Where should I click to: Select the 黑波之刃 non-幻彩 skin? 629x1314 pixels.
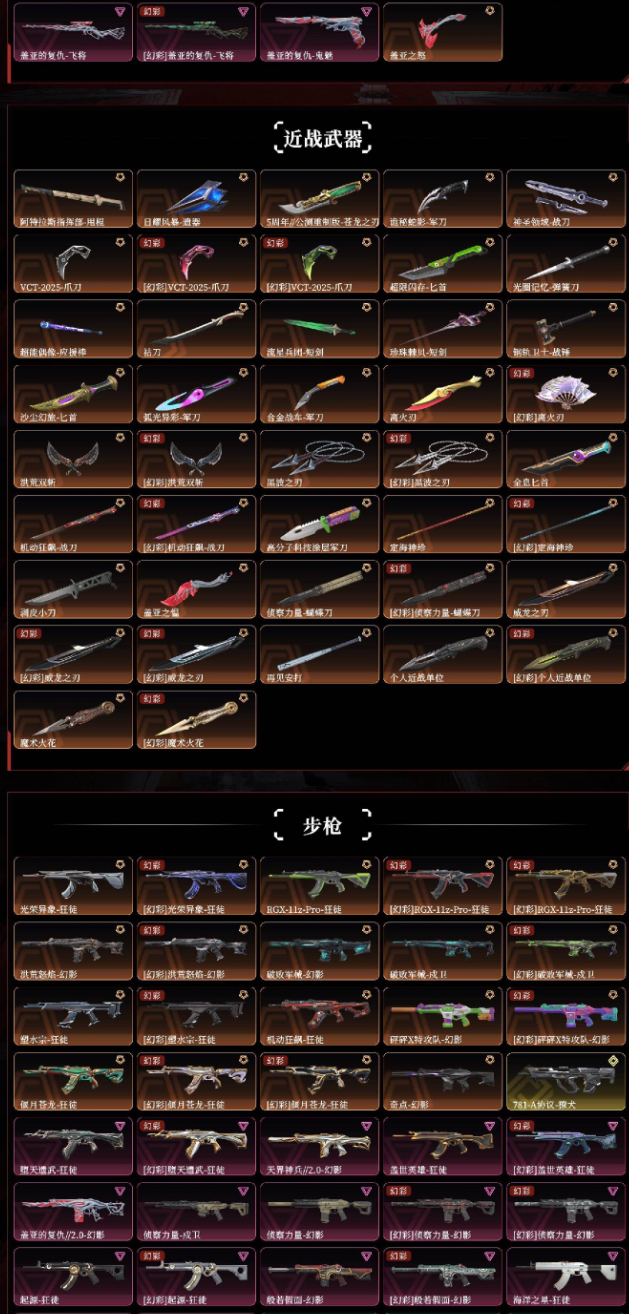point(319,459)
